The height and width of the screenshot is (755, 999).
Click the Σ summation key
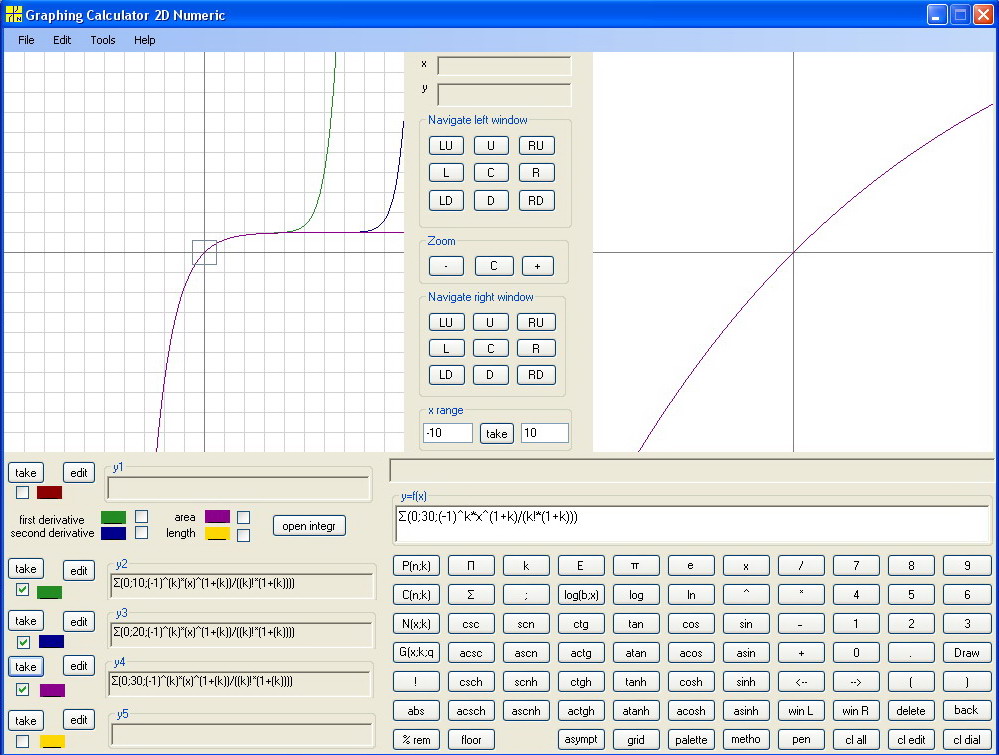(471, 594)
